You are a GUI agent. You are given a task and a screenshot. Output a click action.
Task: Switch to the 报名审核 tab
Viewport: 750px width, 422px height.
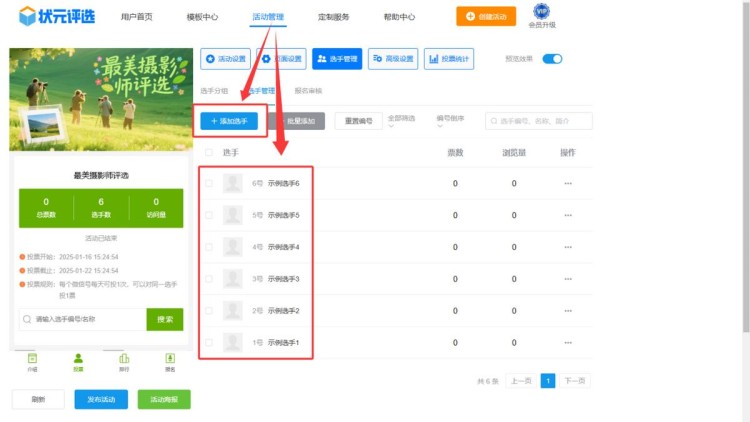tap(308, 91)
